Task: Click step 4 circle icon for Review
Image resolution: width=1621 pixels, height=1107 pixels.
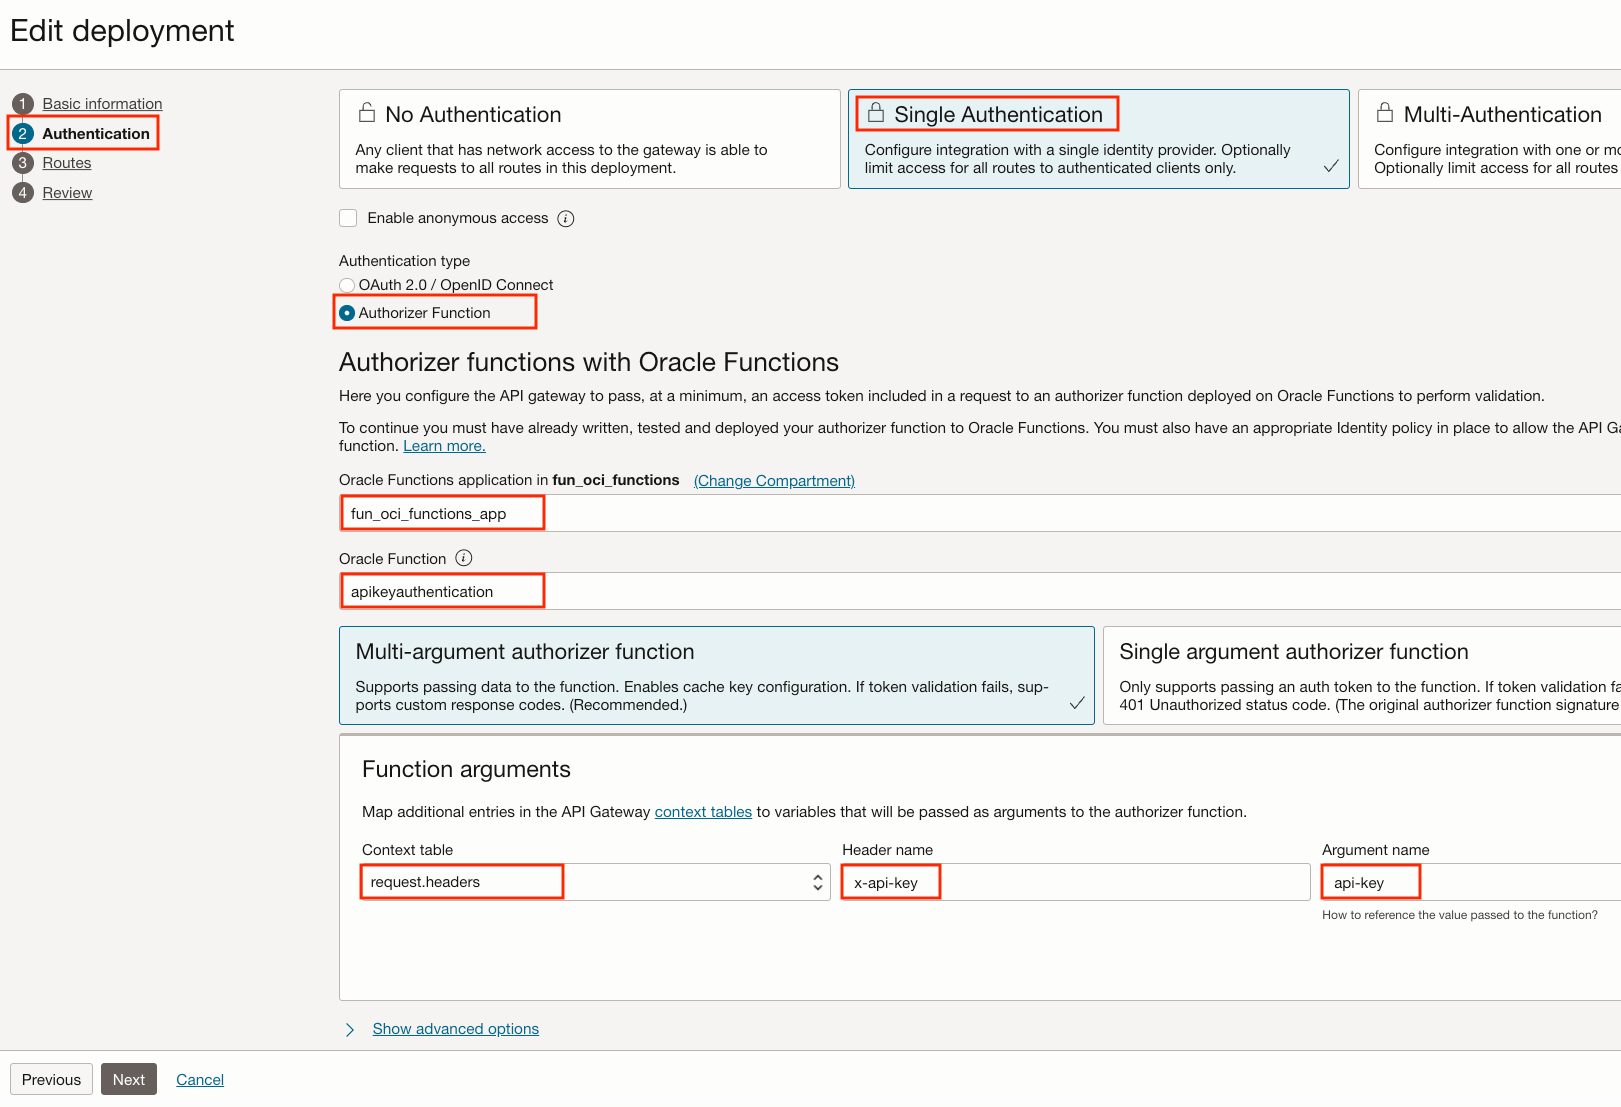Action: pos(23,193)
